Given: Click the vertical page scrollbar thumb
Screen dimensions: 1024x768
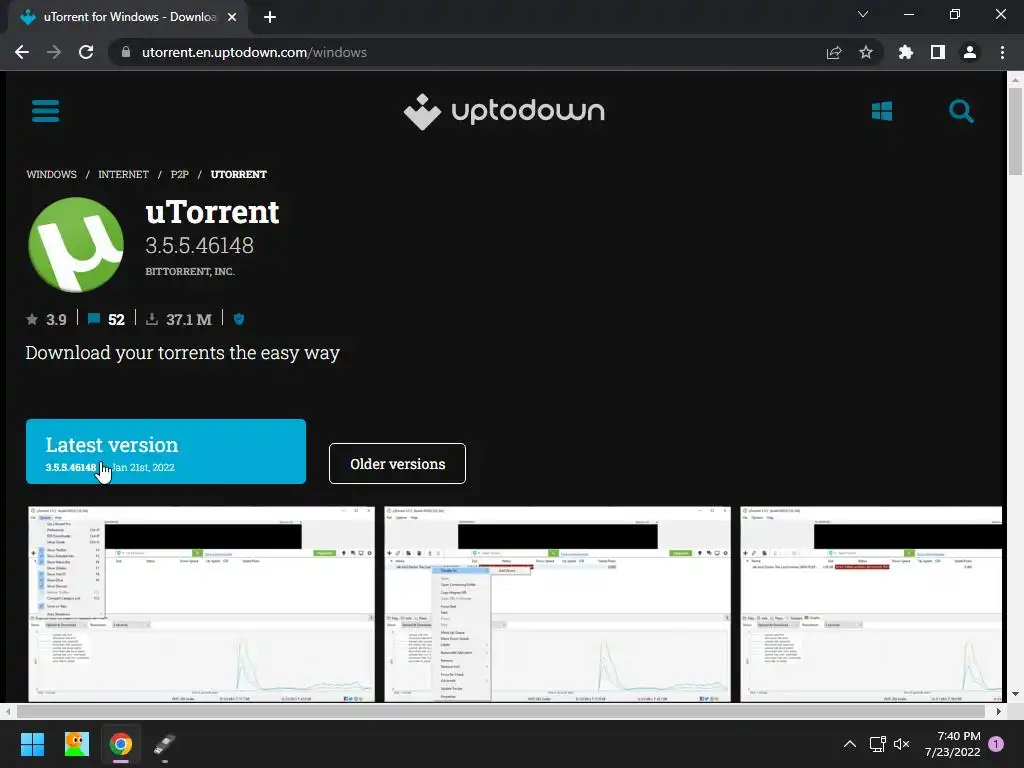Looking at the screenshot, I should [1015, 131].
